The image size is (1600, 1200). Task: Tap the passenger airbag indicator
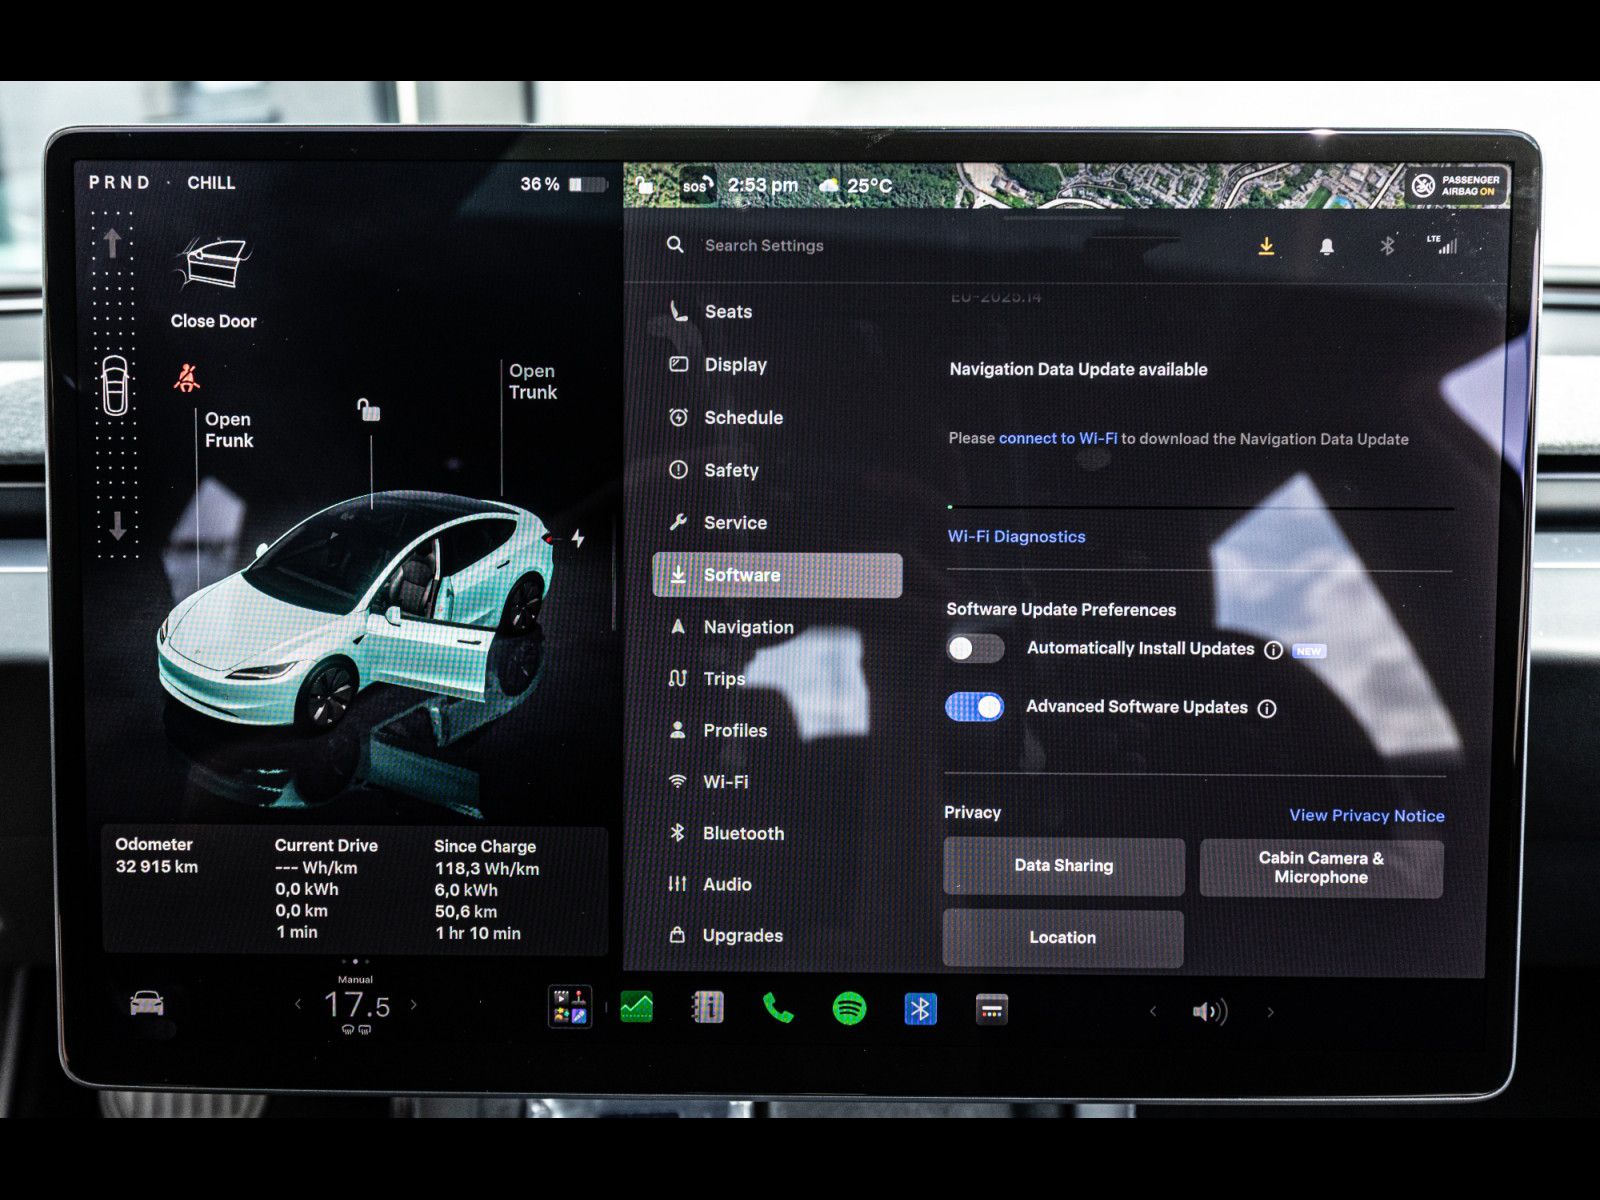(x=1456, y=185)
